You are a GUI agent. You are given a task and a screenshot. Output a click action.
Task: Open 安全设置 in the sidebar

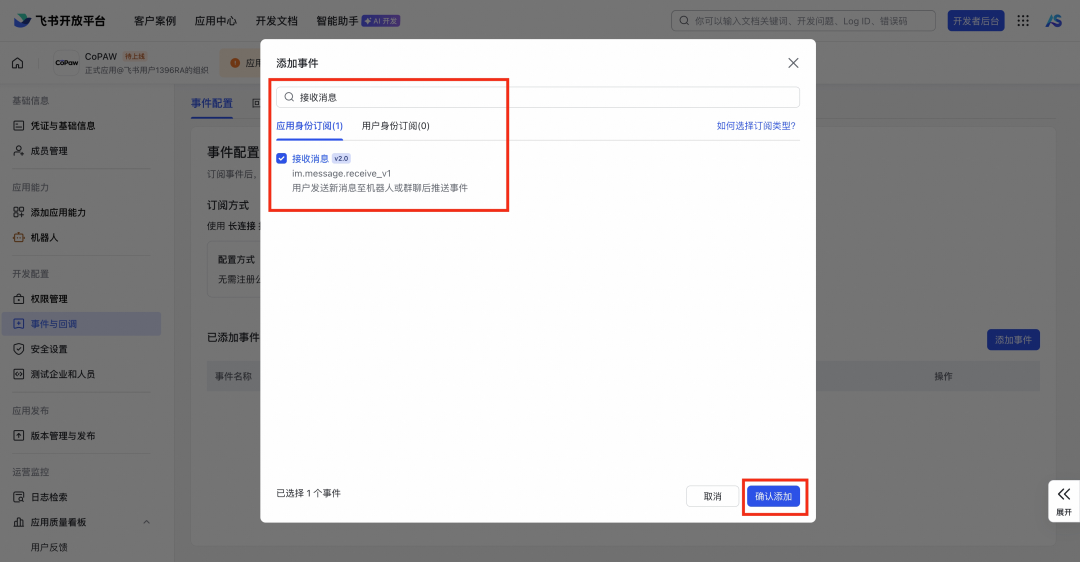(49, 349)
